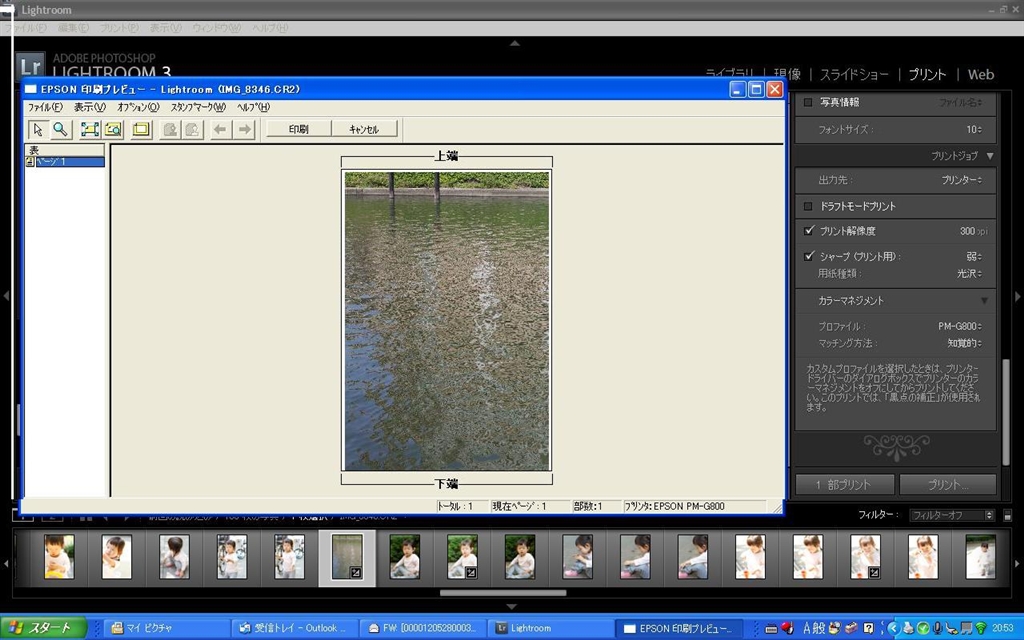Collapse the カラーマネジメント section triangle

[x=984, y=300]
